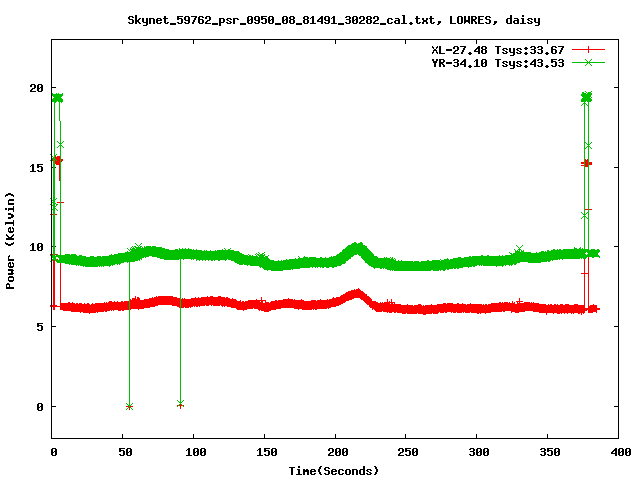Click the green calibration spike cluster near 19 at the start
Image resolution: width=640 pixels, height=480 pixels.
tap(58, 98)
